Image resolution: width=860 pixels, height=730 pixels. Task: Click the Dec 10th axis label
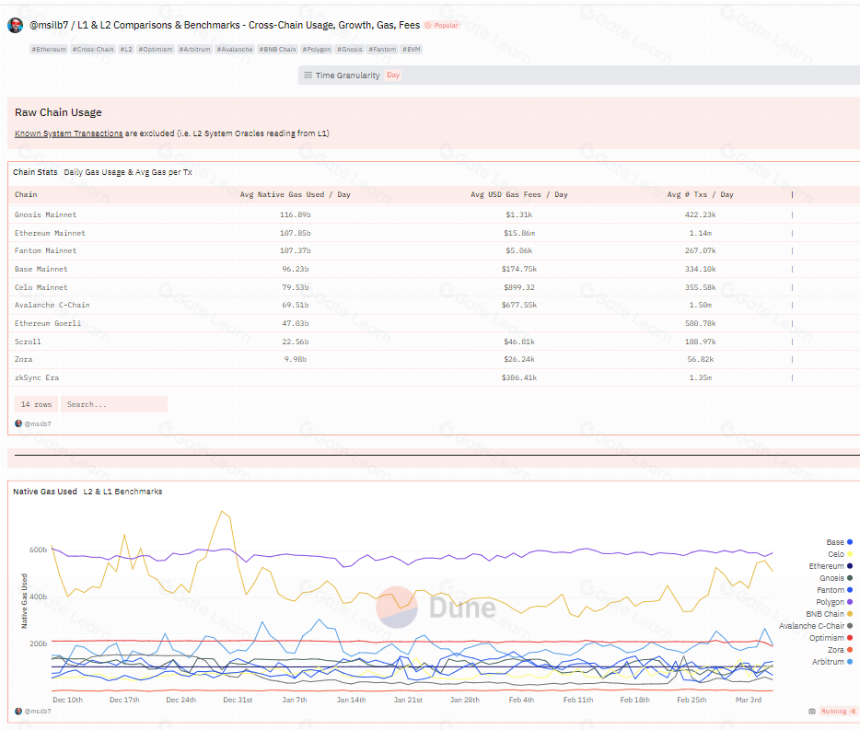click(67, 700)
